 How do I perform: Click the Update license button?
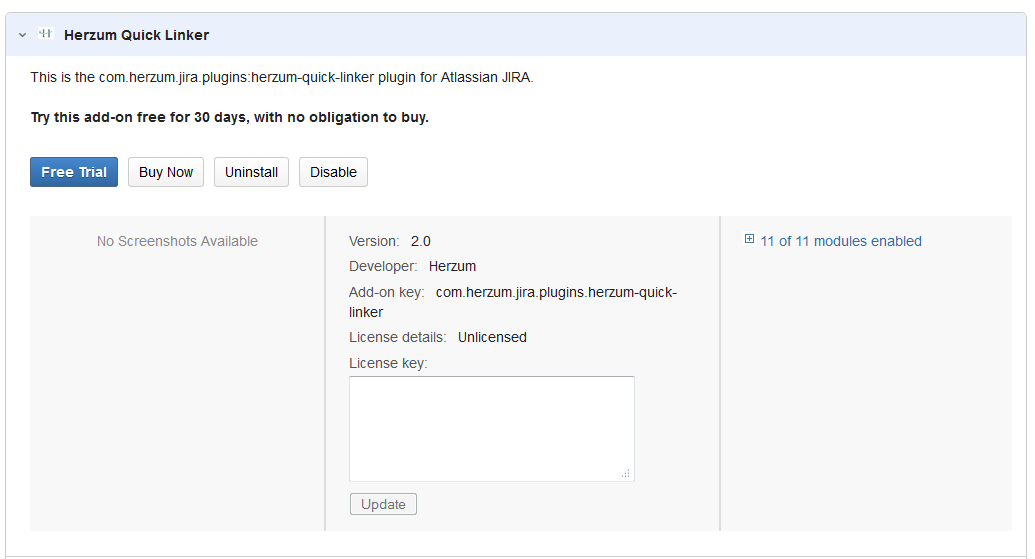pos(383,504)
